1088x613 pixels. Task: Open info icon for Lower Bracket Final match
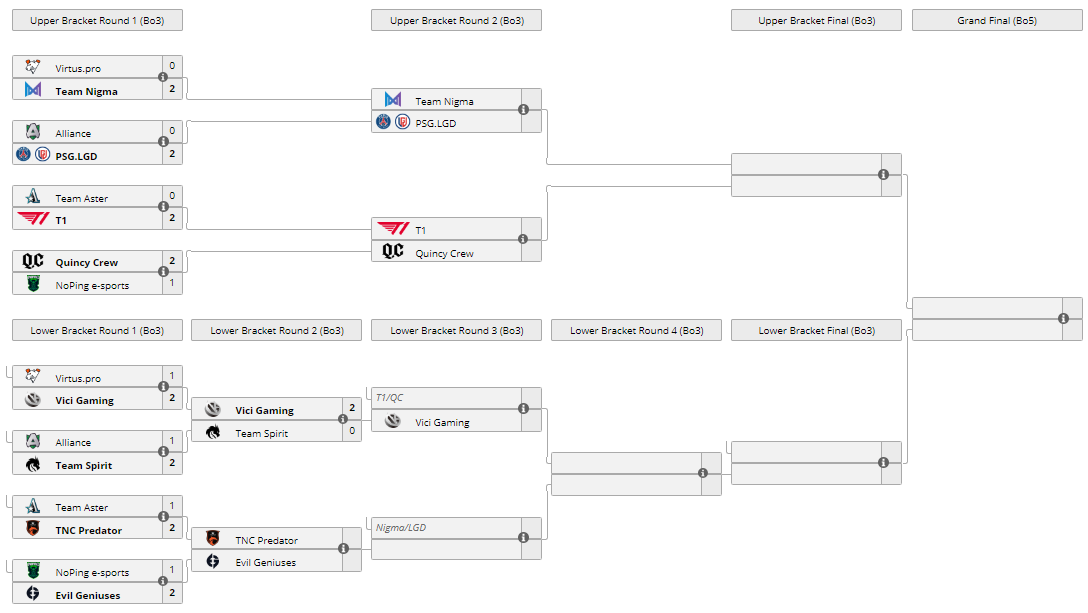[883, 462]
